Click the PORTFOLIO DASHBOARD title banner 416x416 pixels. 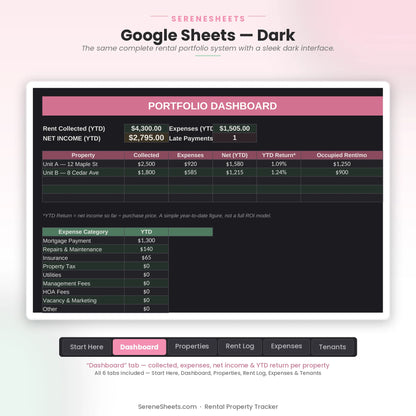click(x=212, y=106)
